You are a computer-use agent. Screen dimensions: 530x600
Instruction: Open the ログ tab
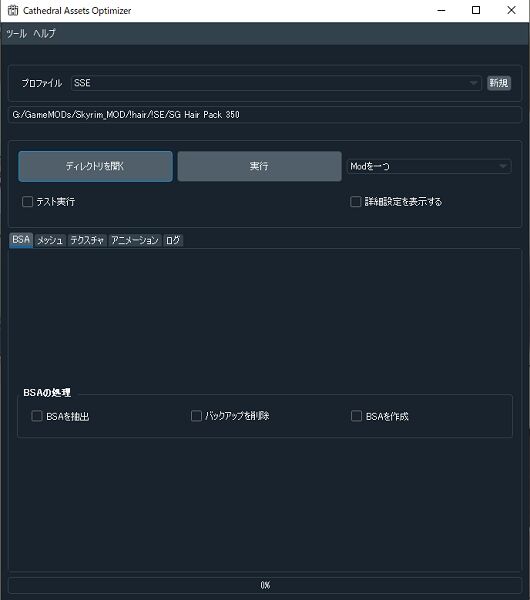[x=173, y=241]
